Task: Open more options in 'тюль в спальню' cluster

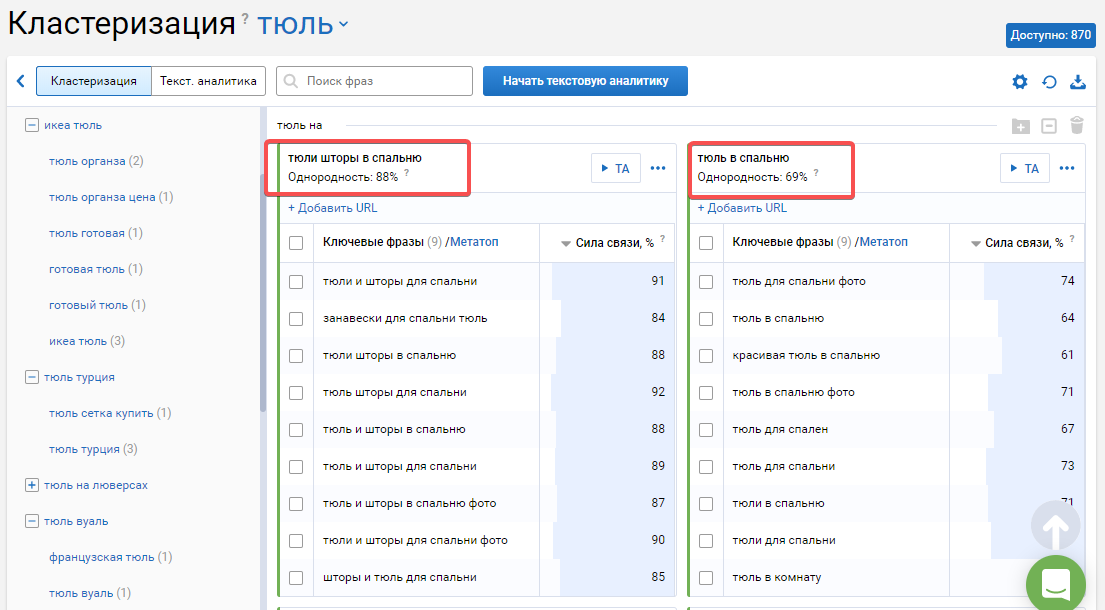Action: coord(1067,168)
